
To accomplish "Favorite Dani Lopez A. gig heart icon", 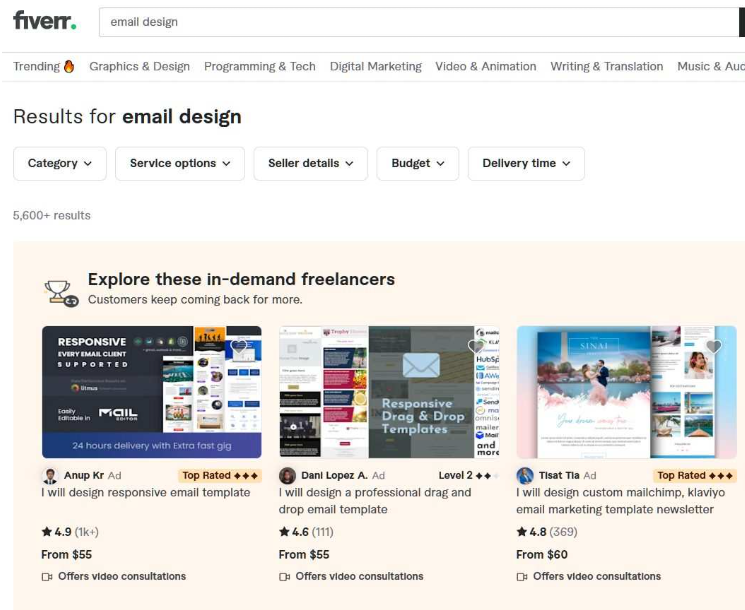I will (476, 346).
